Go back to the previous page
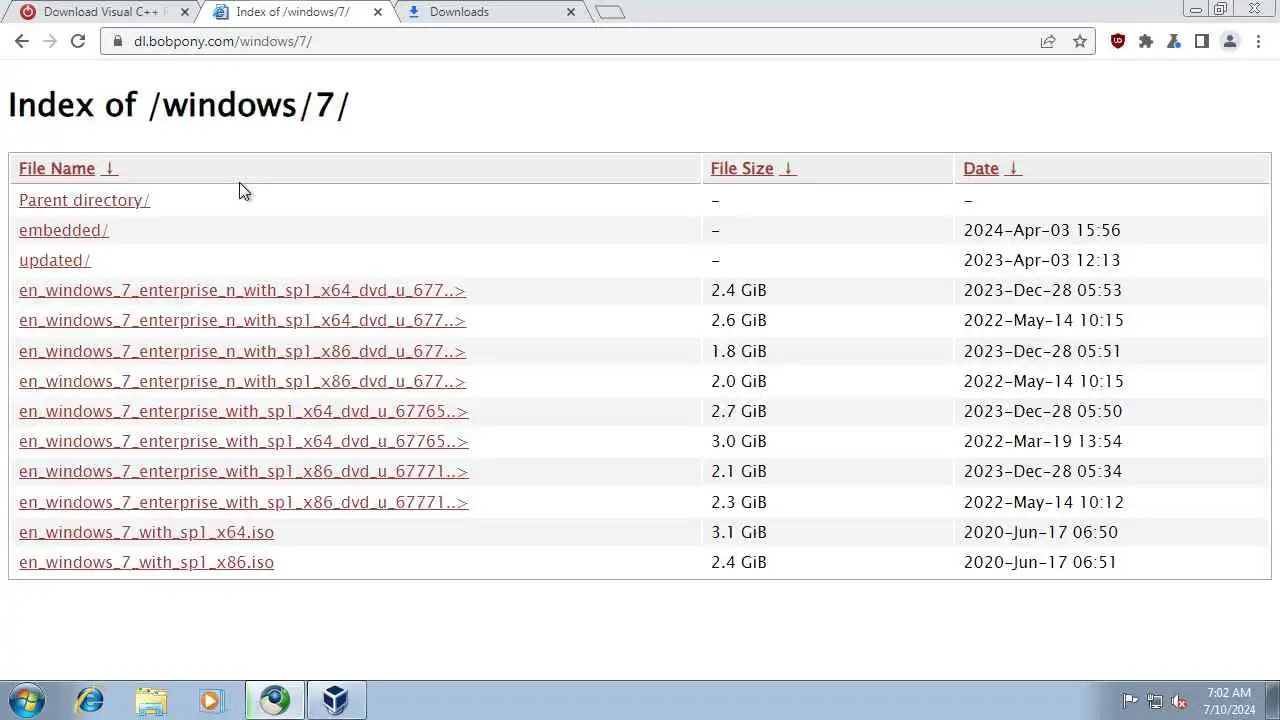 coord(22,41)
